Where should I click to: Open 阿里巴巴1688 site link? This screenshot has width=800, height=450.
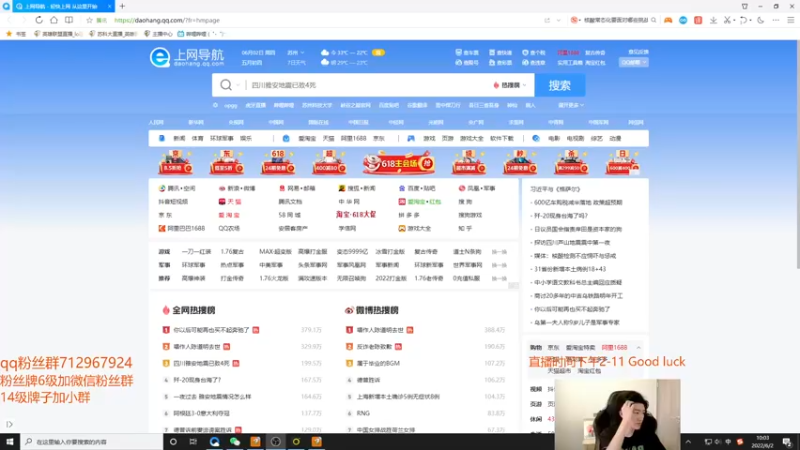182,229
